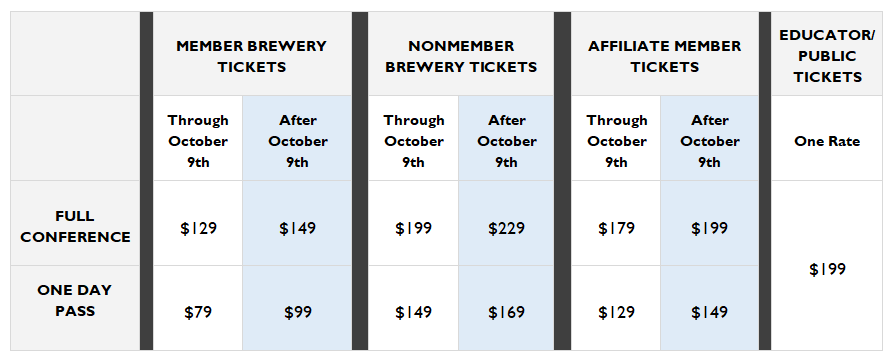Select member full conference $149 late price

pos(297,228)
